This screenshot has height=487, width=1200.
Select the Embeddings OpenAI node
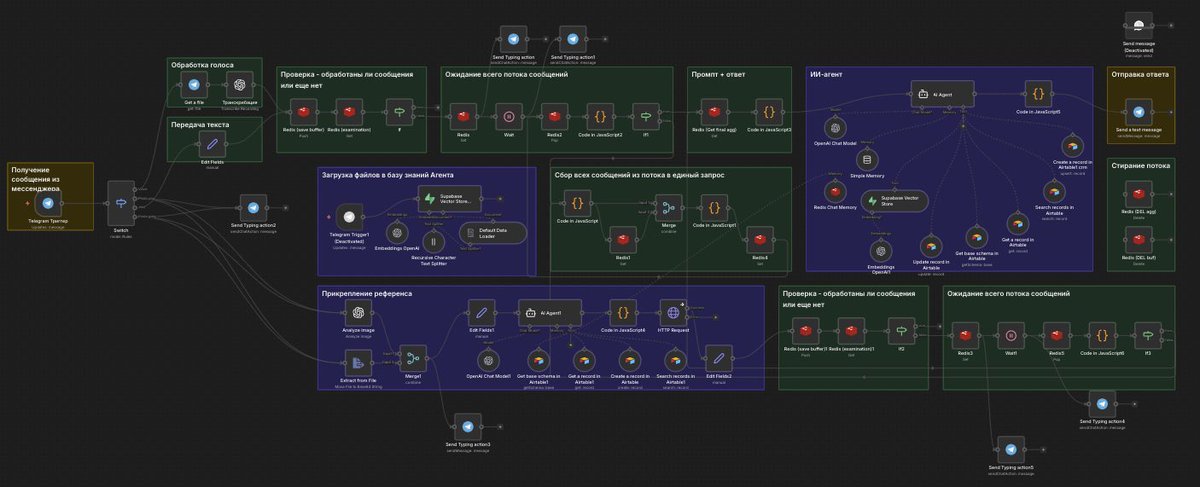point(395,231)
